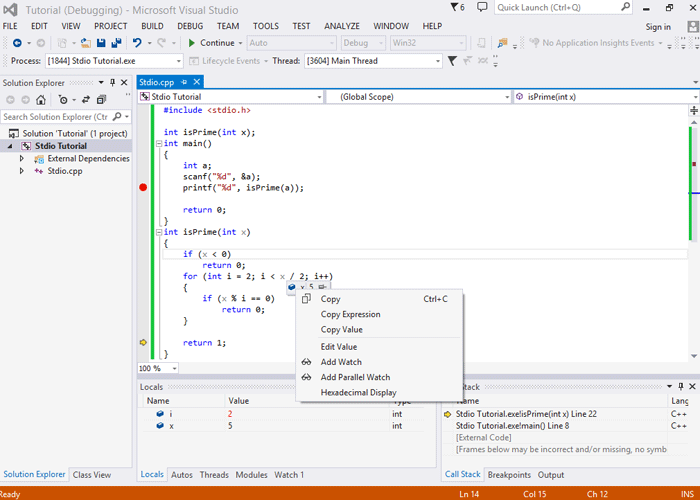
Task: Close the Solution Explorer panel
Action: click(x=124, y=83)
